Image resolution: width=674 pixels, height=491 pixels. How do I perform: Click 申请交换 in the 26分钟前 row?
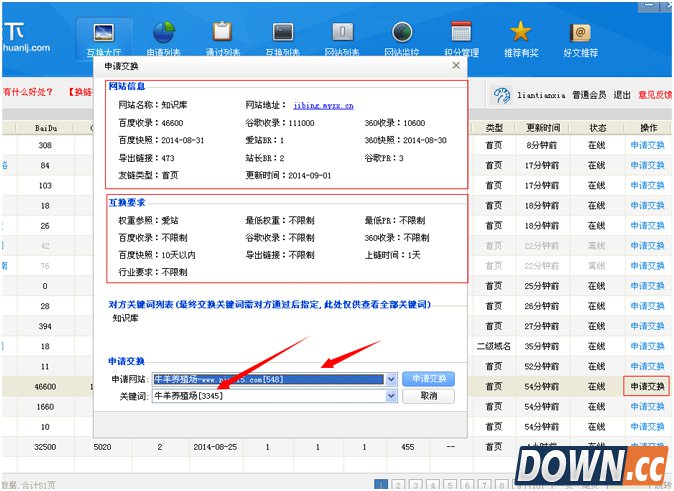point(647,306)
